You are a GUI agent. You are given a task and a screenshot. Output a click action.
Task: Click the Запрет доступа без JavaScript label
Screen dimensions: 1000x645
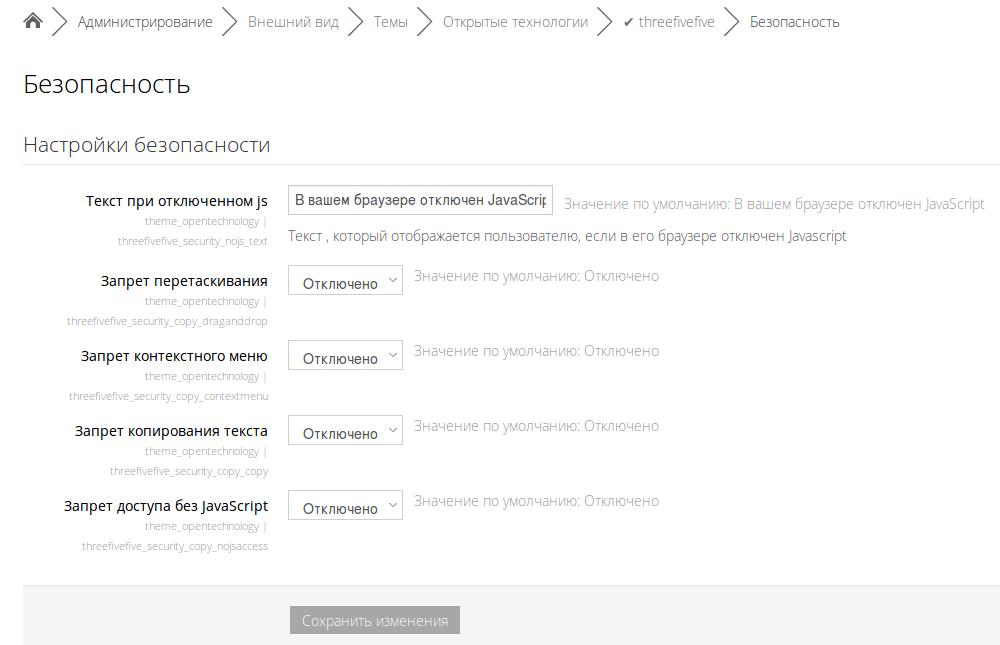tap(165, 506)
